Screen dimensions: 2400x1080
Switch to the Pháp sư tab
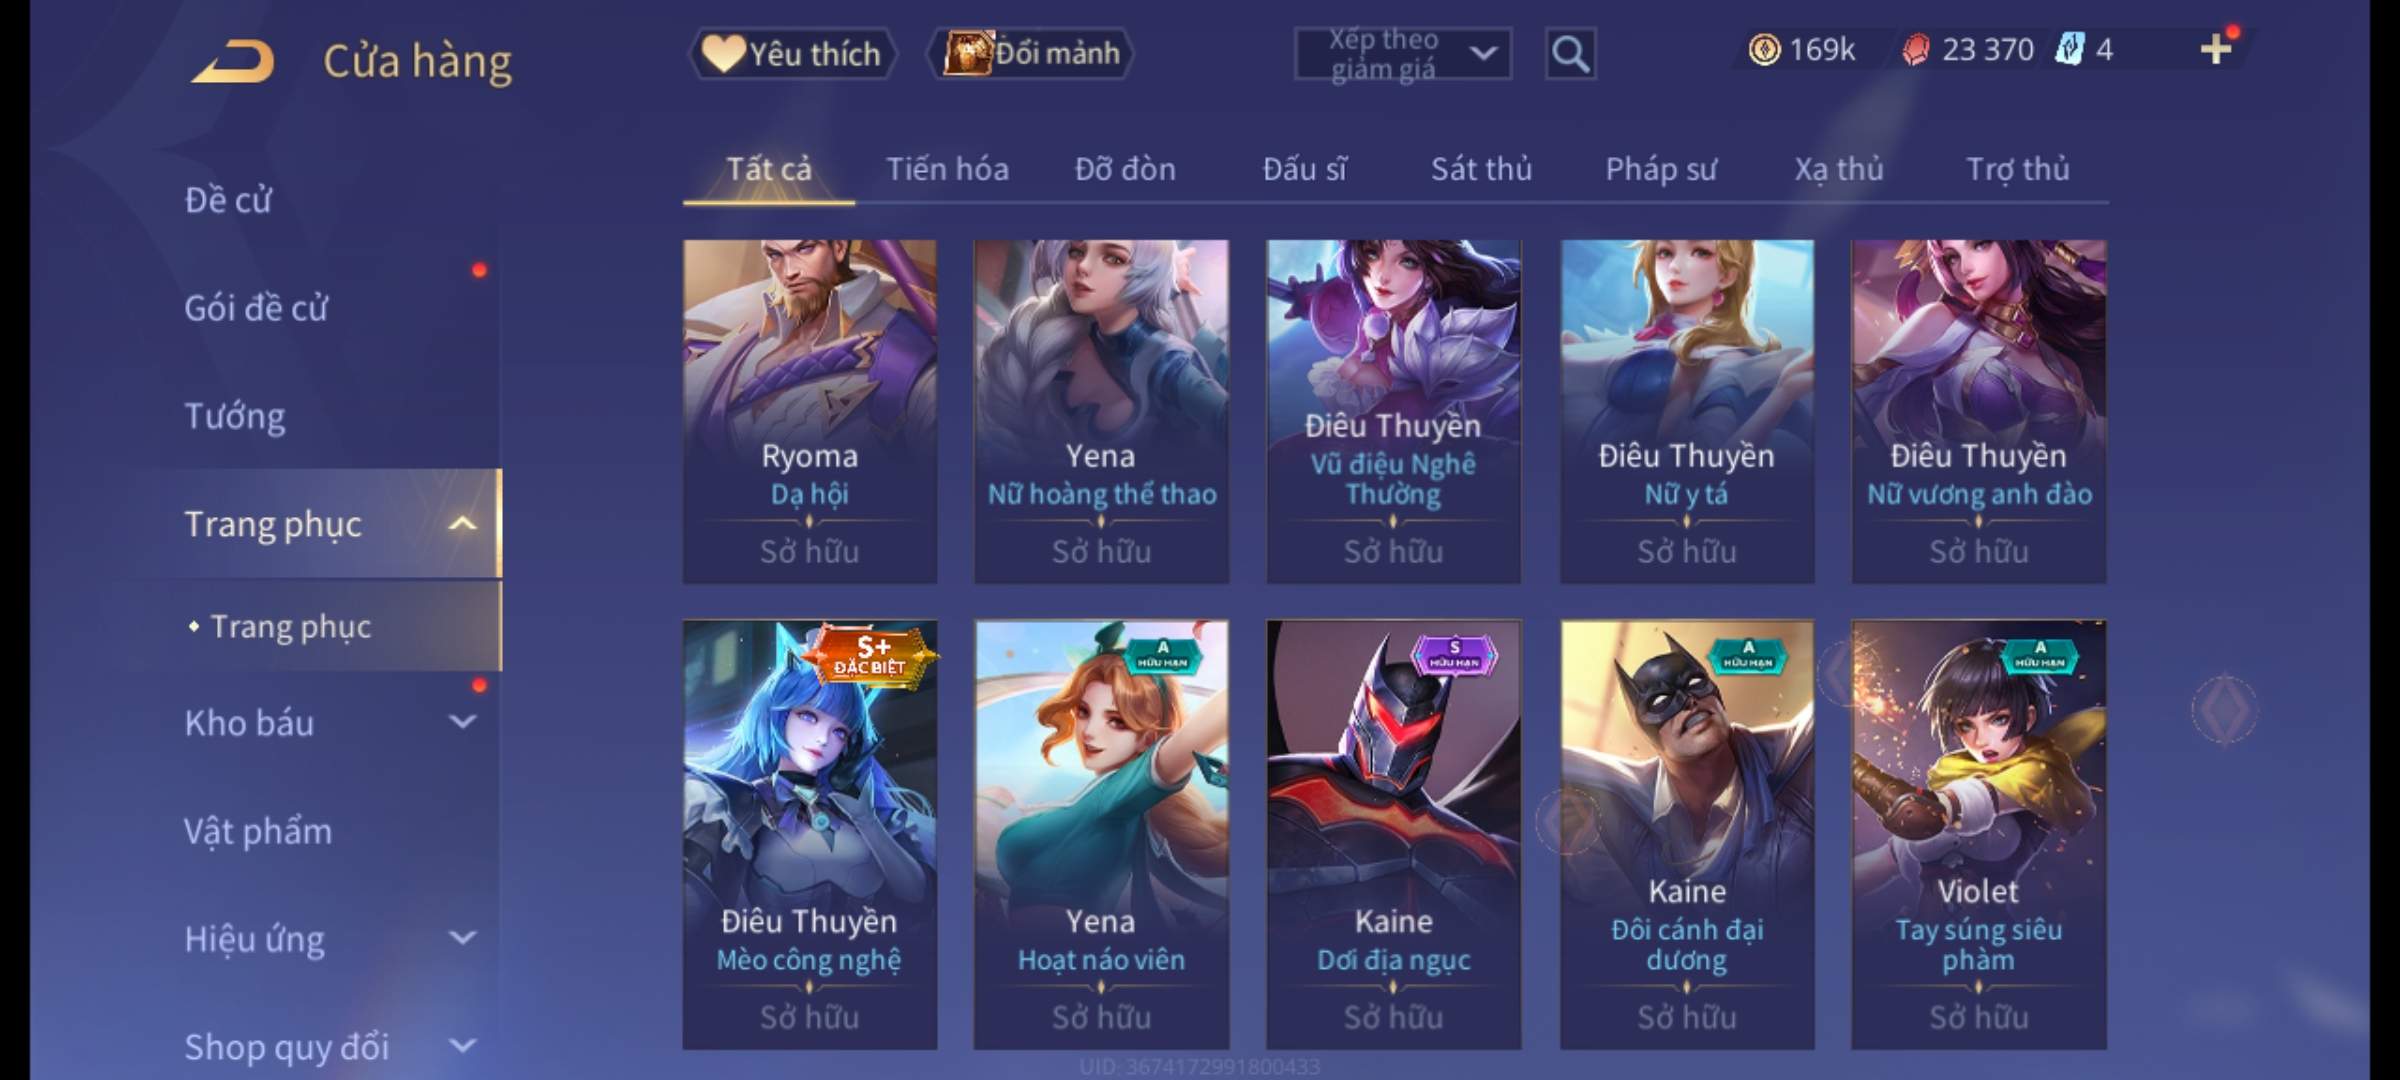coord(1660,169)
